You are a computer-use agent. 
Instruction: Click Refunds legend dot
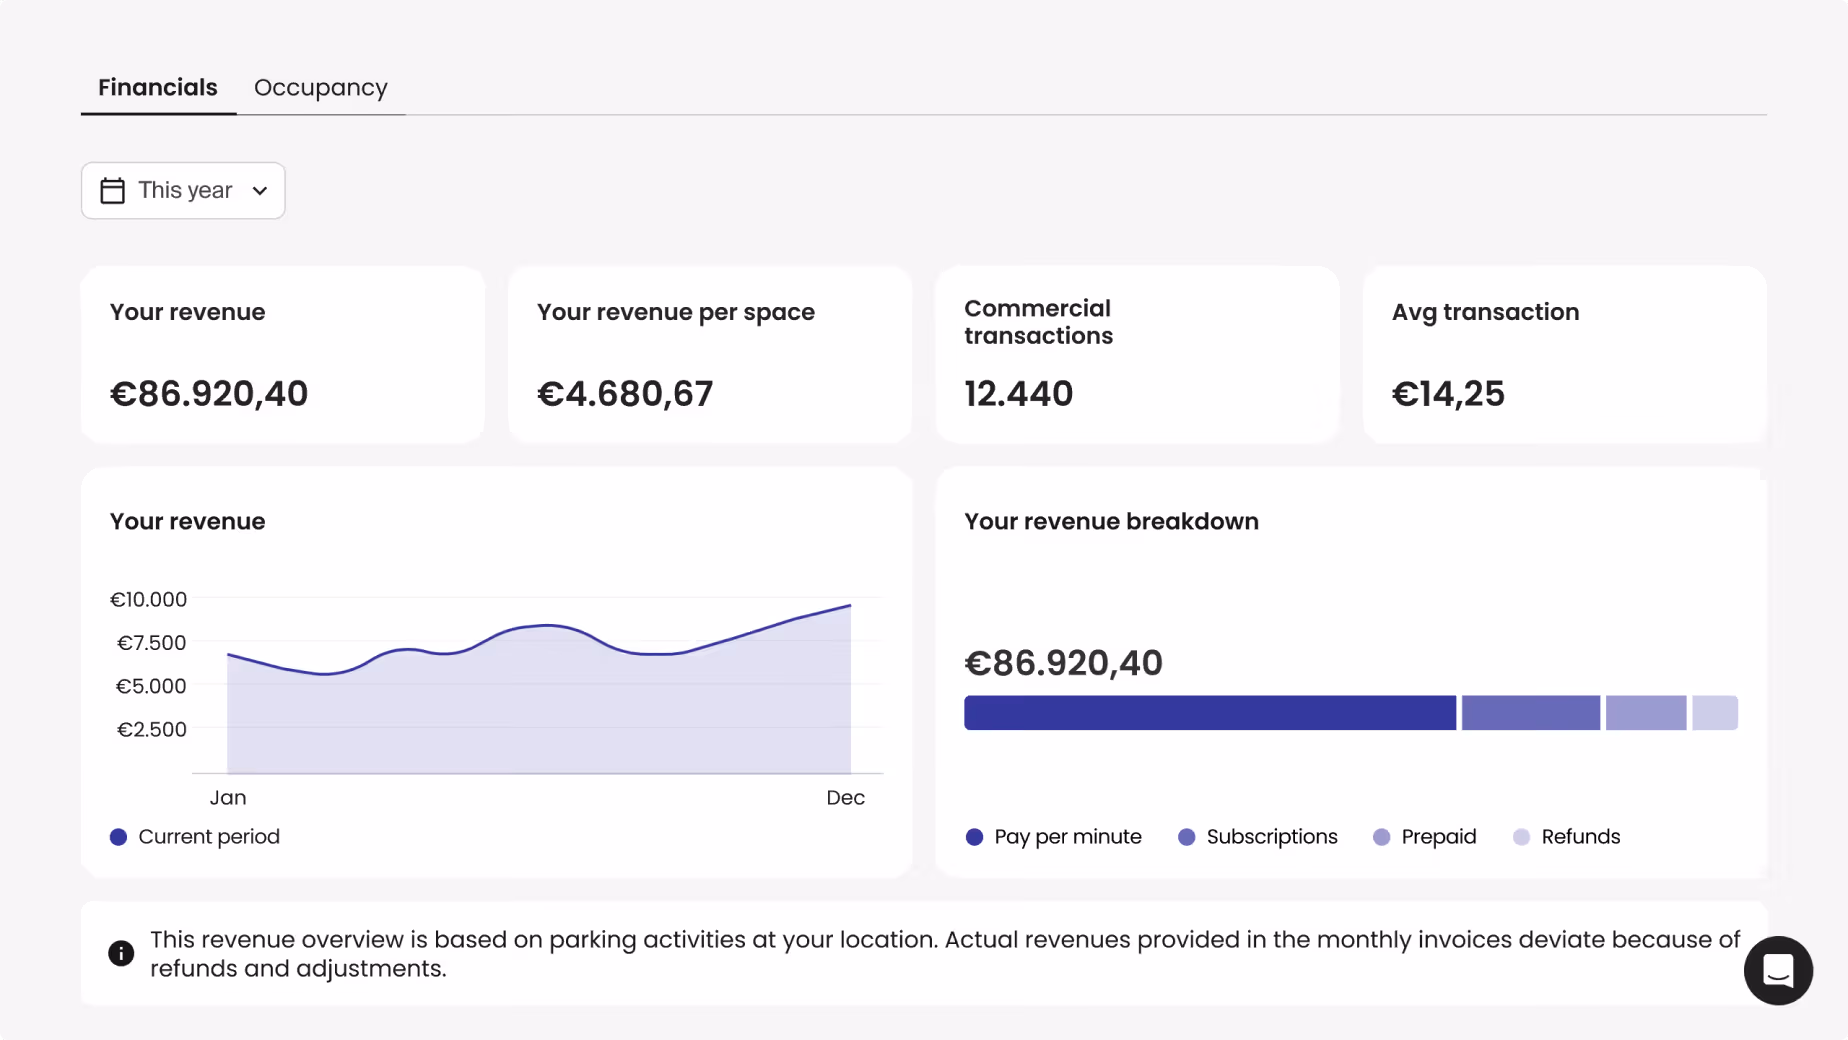click(x=1521, y=837)
